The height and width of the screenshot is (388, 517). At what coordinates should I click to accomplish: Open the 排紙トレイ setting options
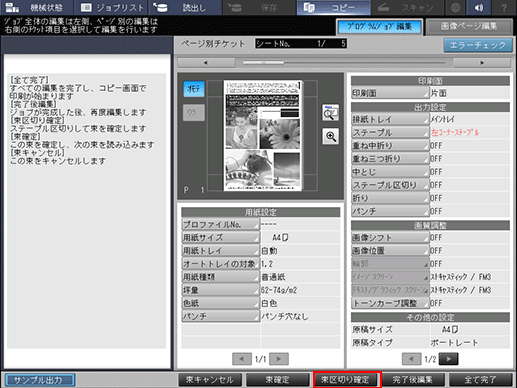tap(390, 119)
